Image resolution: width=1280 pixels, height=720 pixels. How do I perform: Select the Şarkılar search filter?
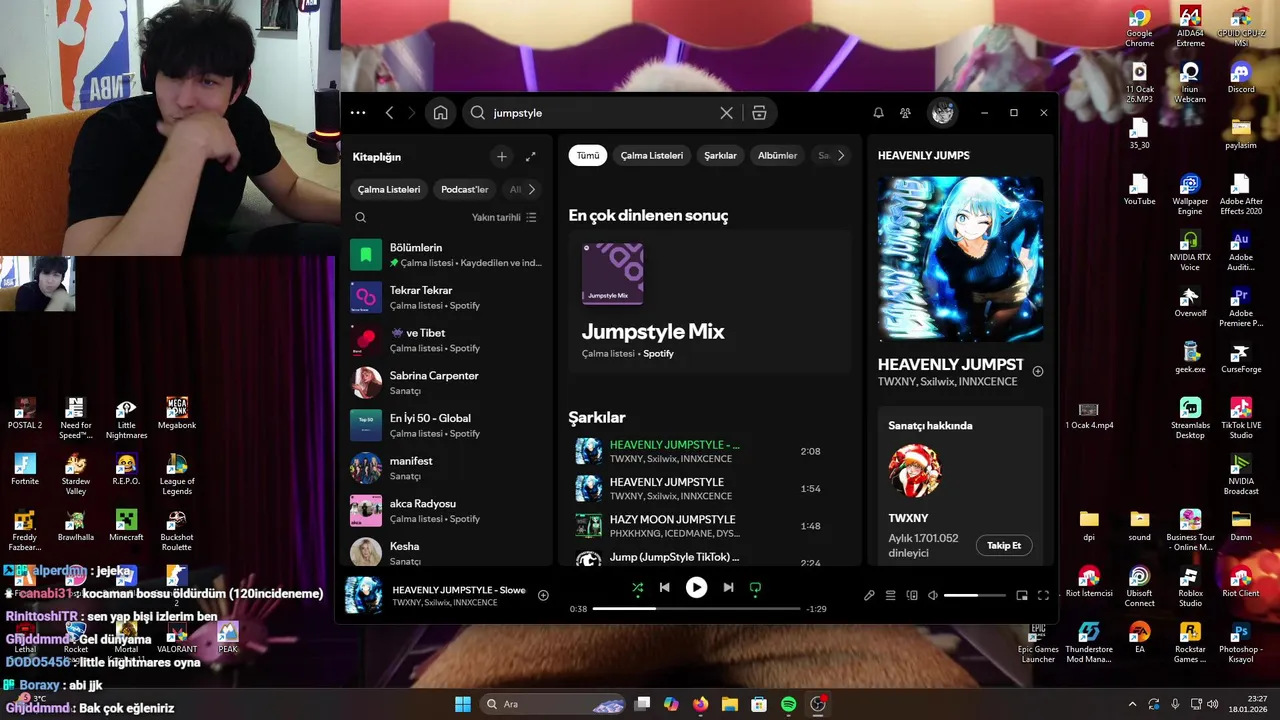pyautogui.click(x=720, y=155)
